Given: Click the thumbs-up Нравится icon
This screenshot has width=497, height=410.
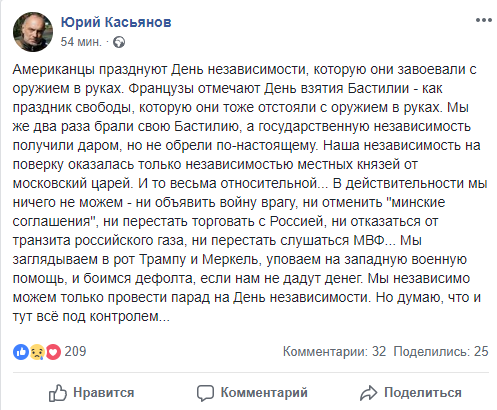Looking at the screenshot, I should click(58, 393).
